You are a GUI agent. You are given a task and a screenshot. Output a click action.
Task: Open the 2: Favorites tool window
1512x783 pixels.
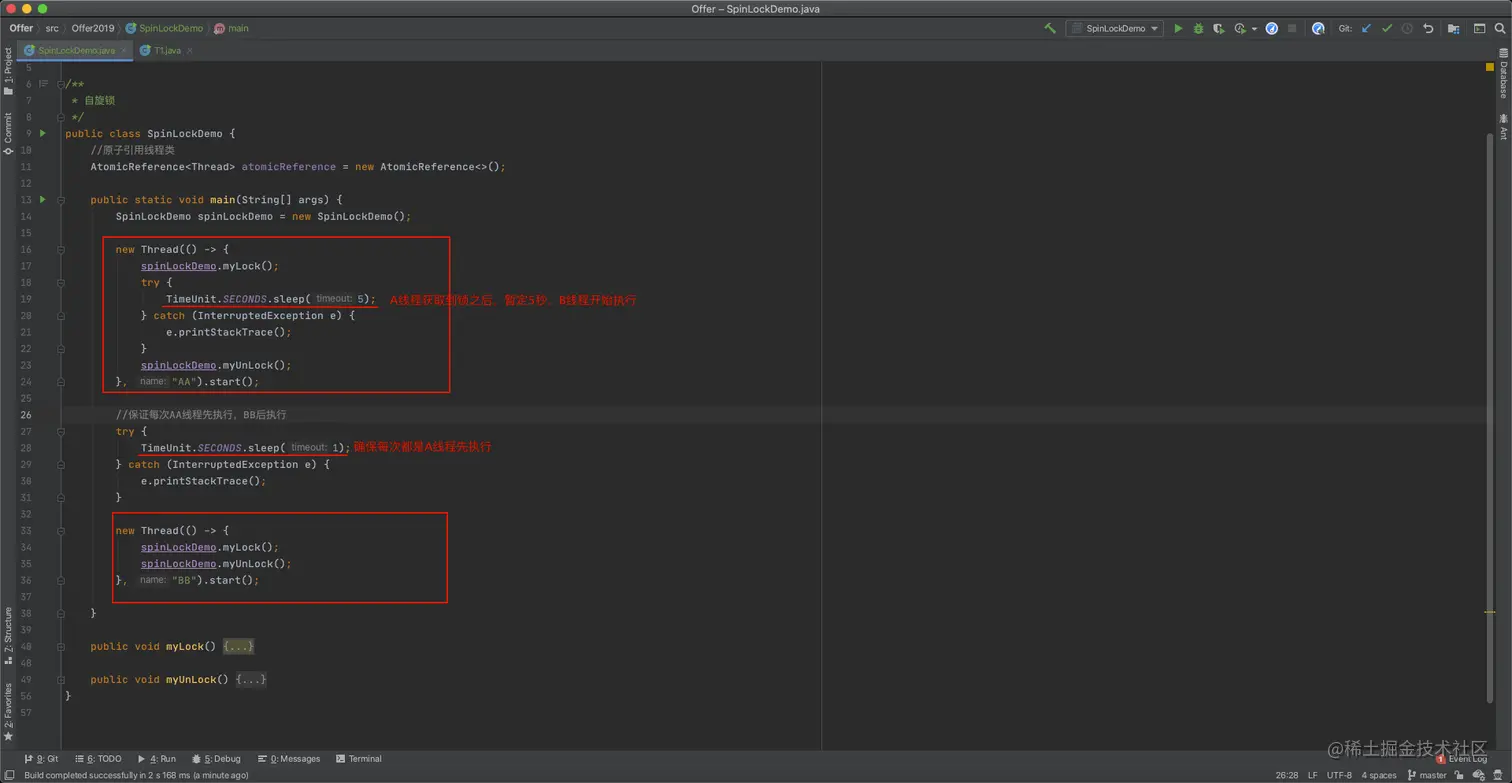point(8,712)
